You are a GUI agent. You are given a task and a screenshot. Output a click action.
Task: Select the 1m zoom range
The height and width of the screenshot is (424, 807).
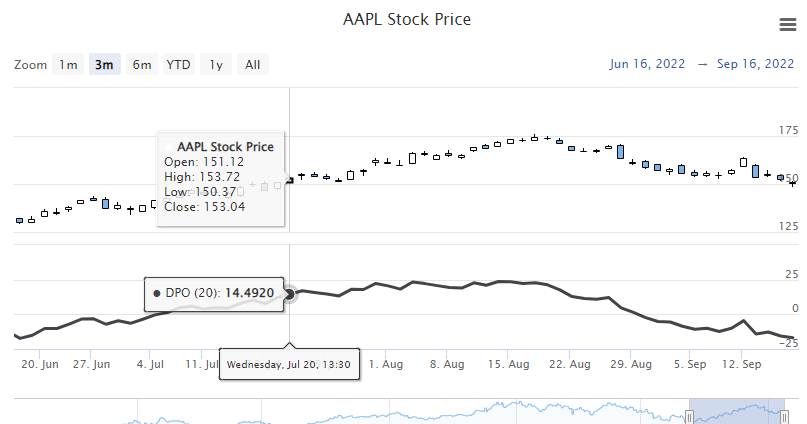68,65
